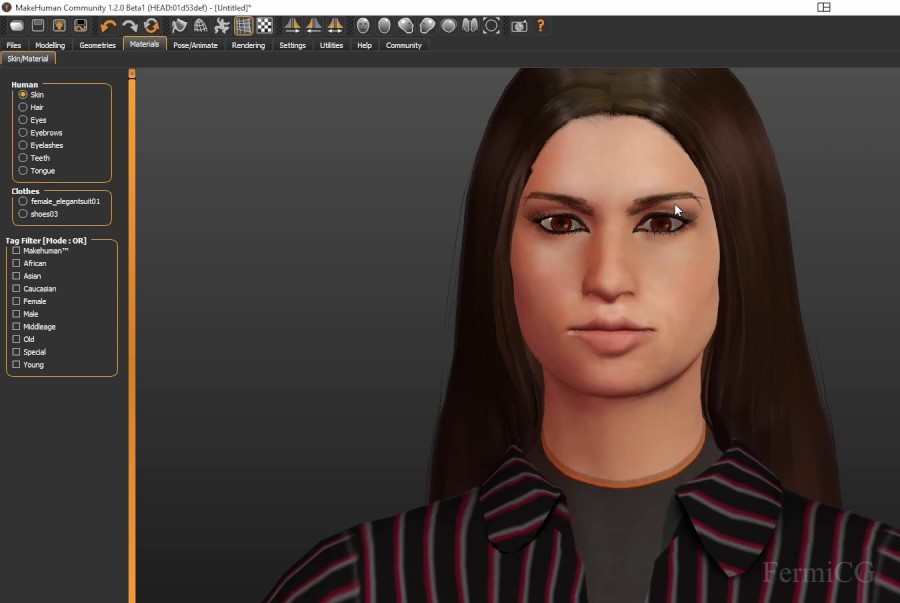Select the Eyelashes radio button
This screenshot has width=900, height=603.
23,145
